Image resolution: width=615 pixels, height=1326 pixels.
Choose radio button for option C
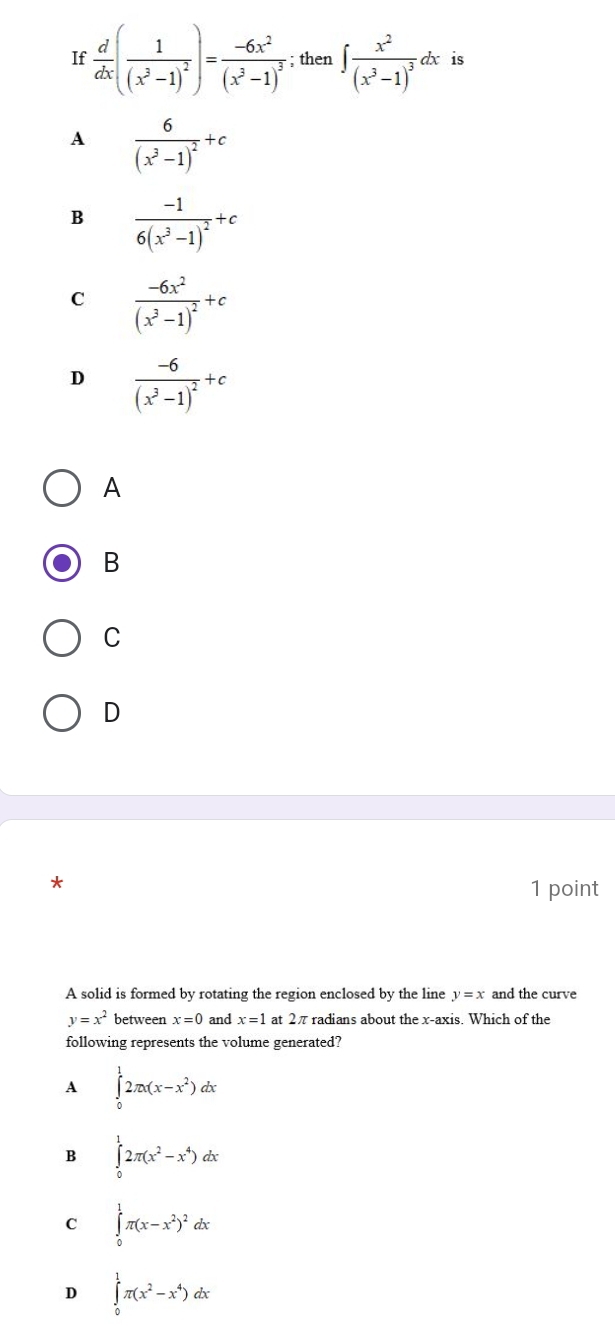(62, 637)
